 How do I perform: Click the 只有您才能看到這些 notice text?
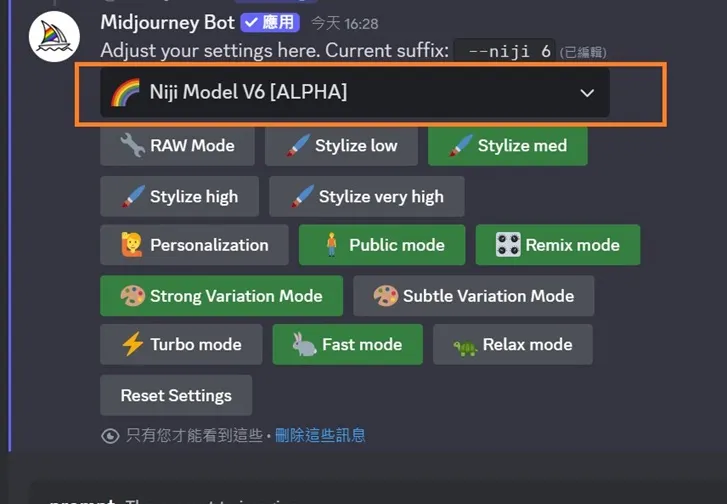(x=194, y=435)
